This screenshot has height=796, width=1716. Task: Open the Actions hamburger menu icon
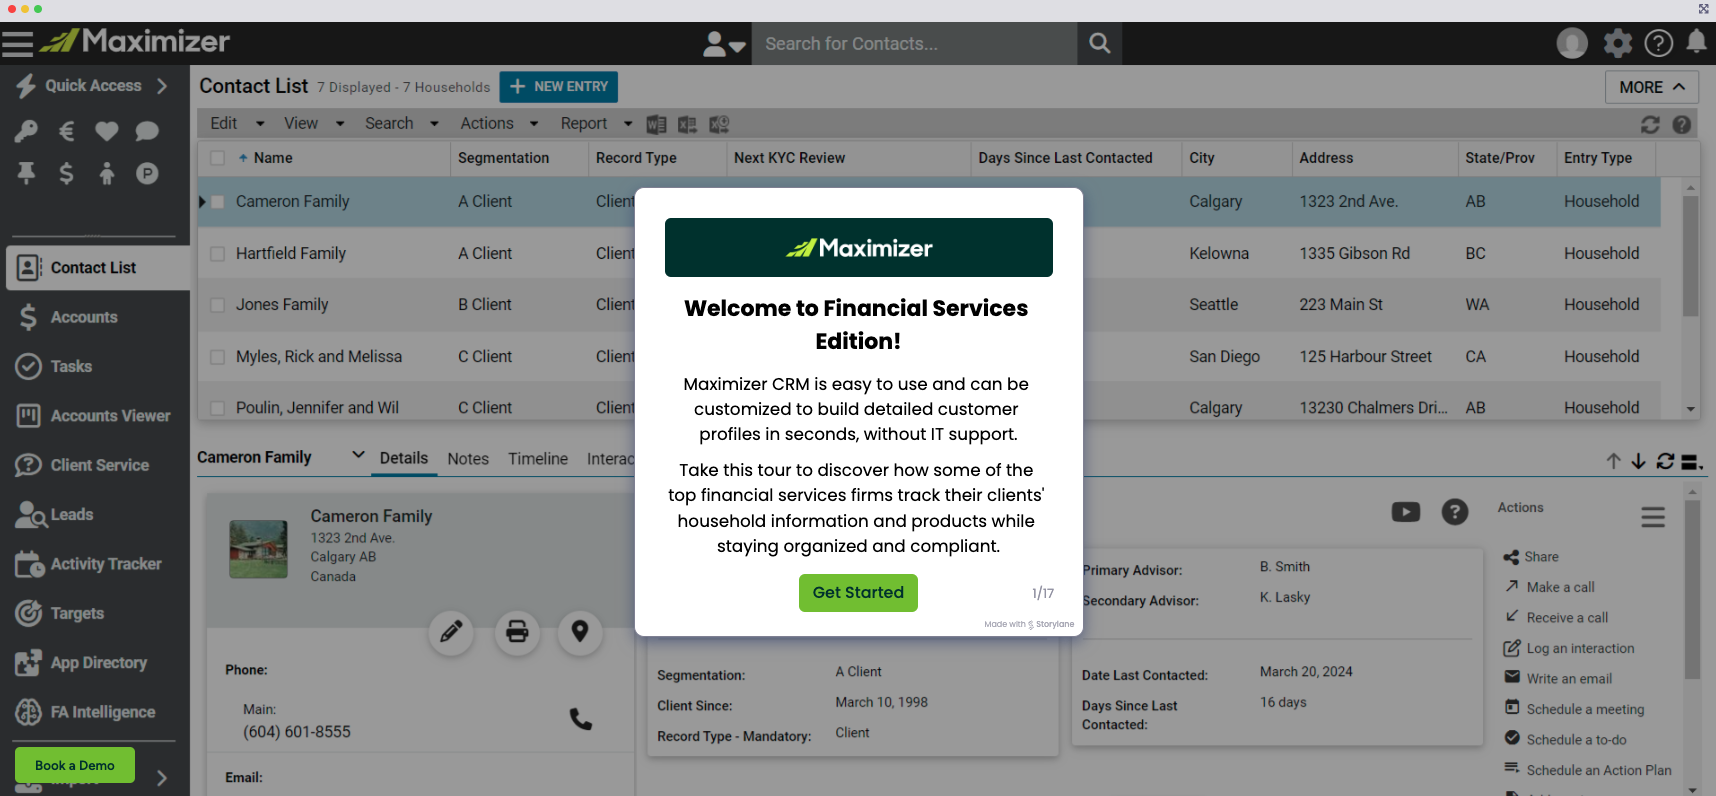click(x=1653, y=517)
